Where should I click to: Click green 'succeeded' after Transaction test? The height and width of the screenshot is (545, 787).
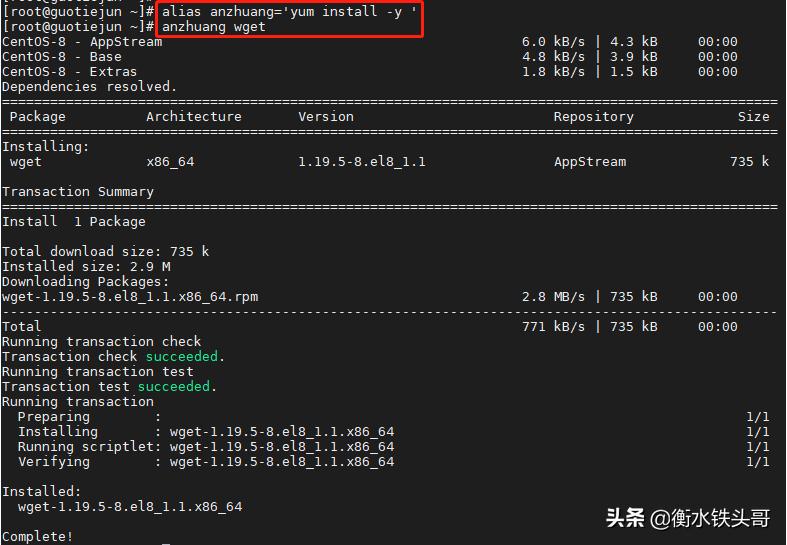[174, 387]
